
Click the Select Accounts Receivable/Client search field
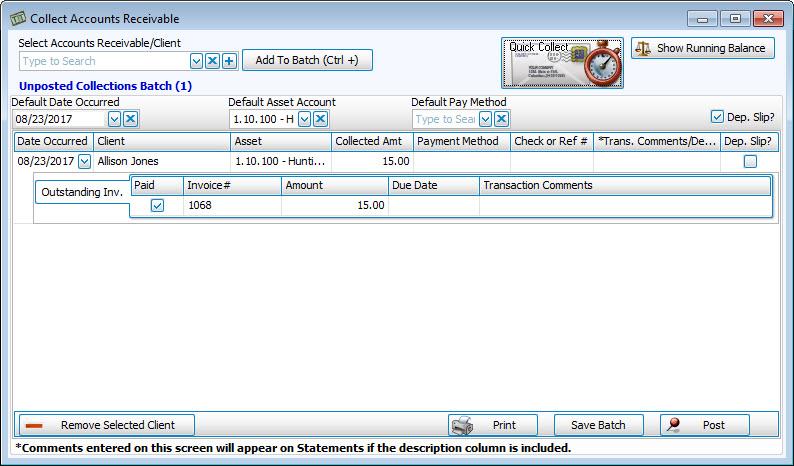tap(103, 61)
